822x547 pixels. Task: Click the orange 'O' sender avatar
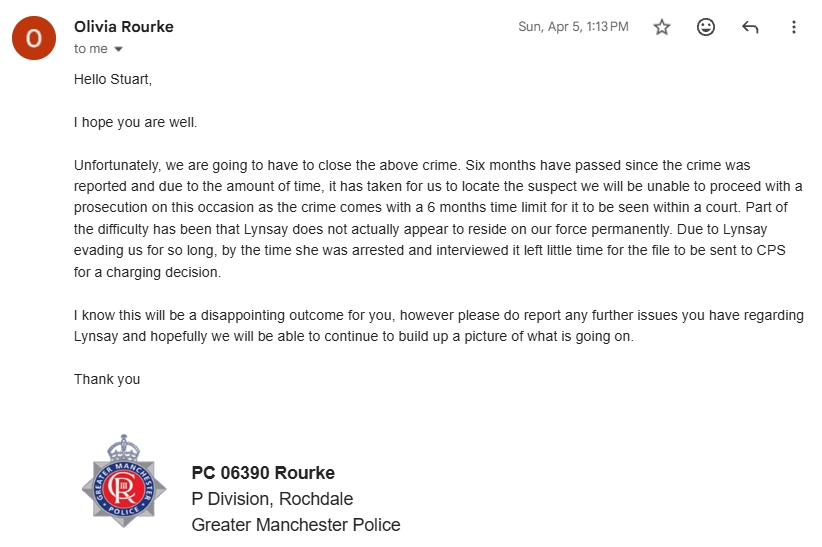coord(34,38)
